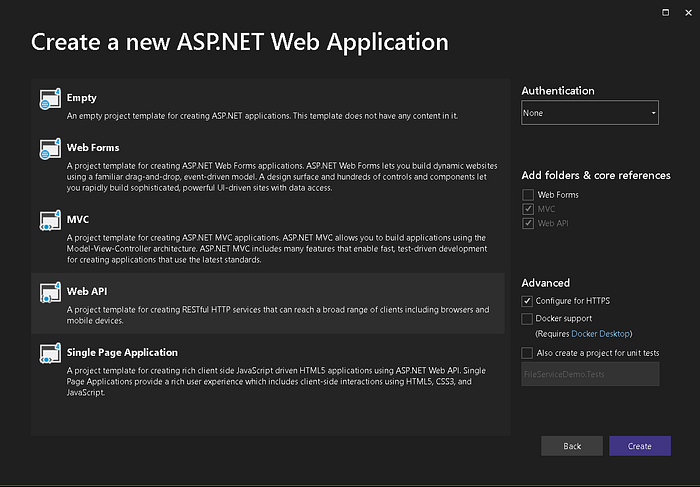Close the dialog with the X icon

[688, 11]
